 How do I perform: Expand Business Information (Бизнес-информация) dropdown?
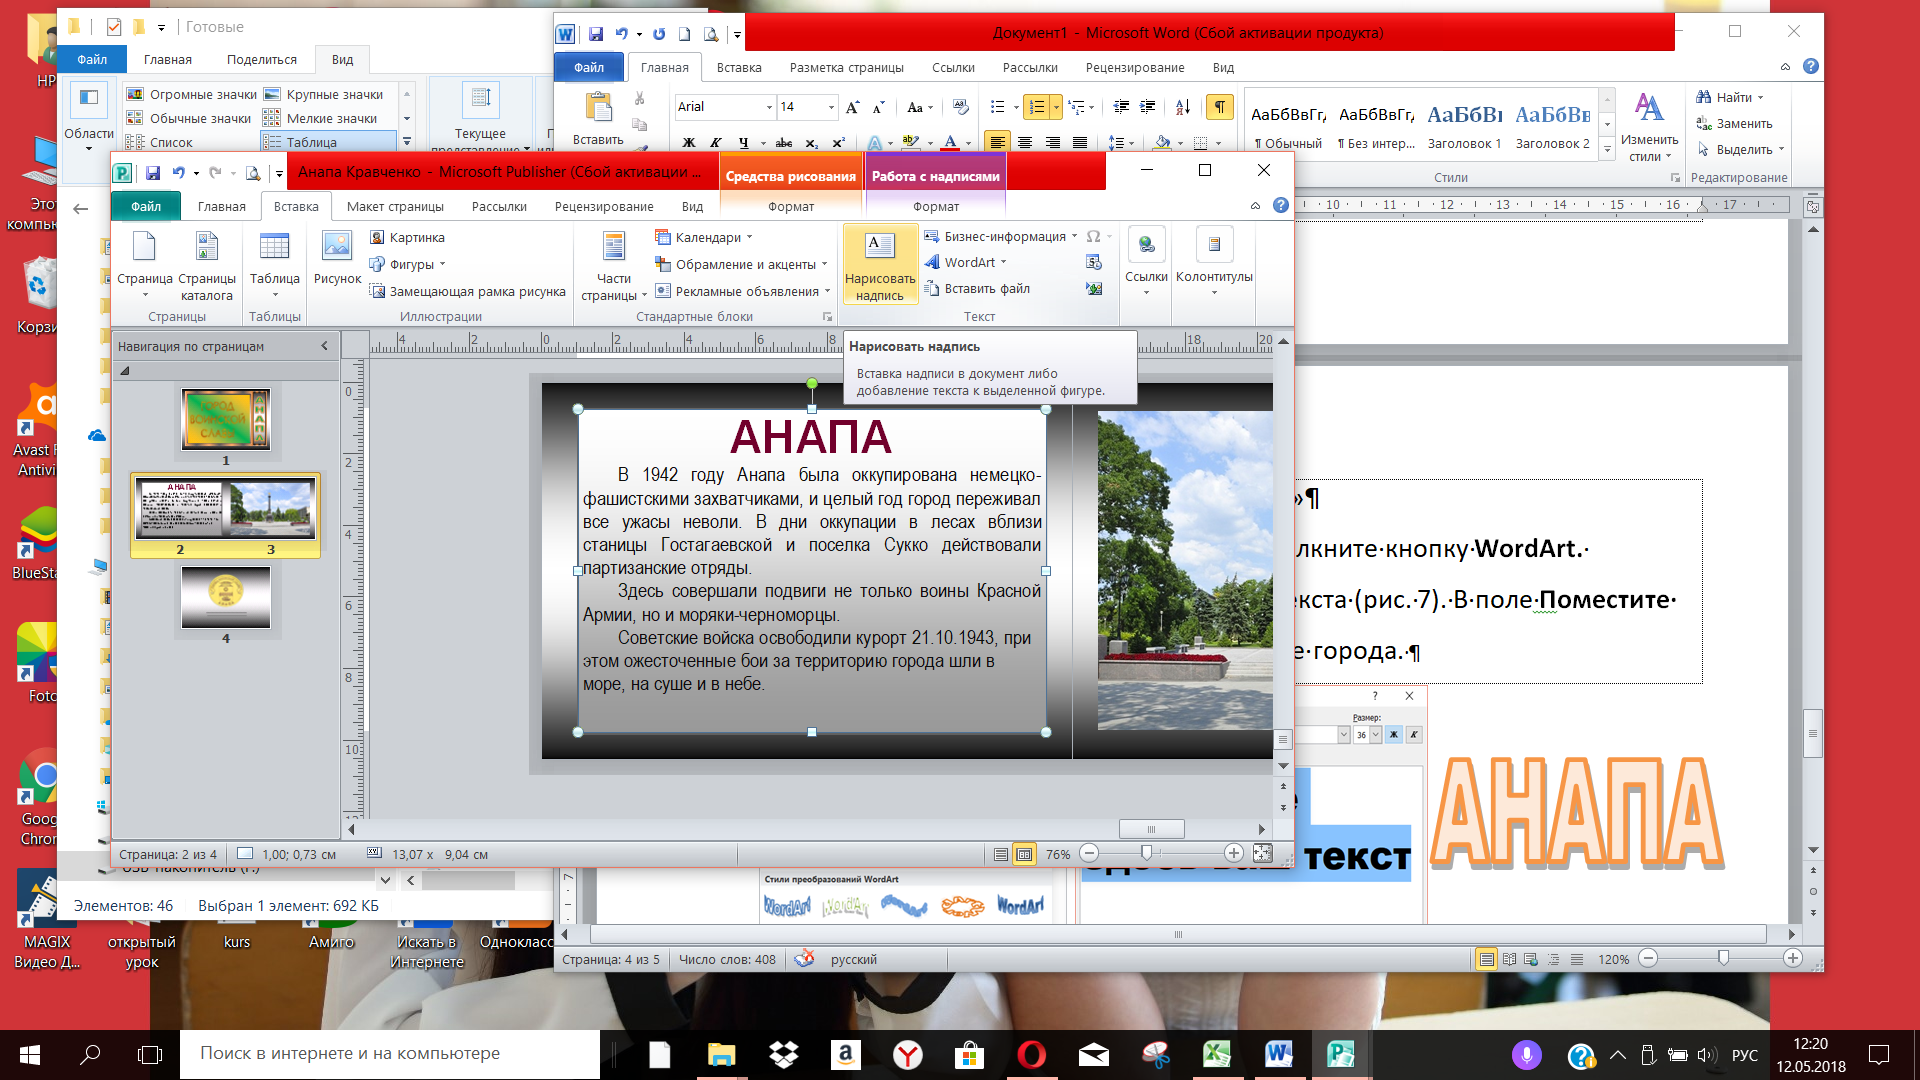click(1074, 237)
